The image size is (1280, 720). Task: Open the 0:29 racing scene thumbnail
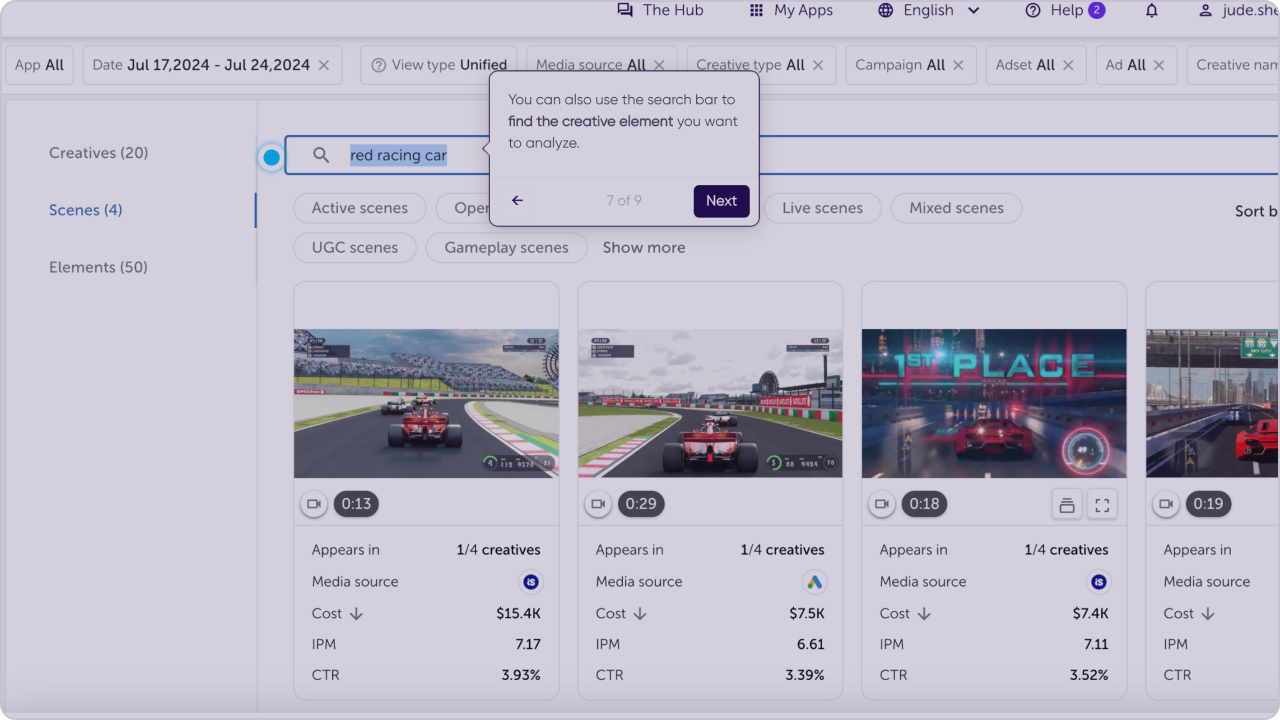pyautogui.click(x=710, y=404)
